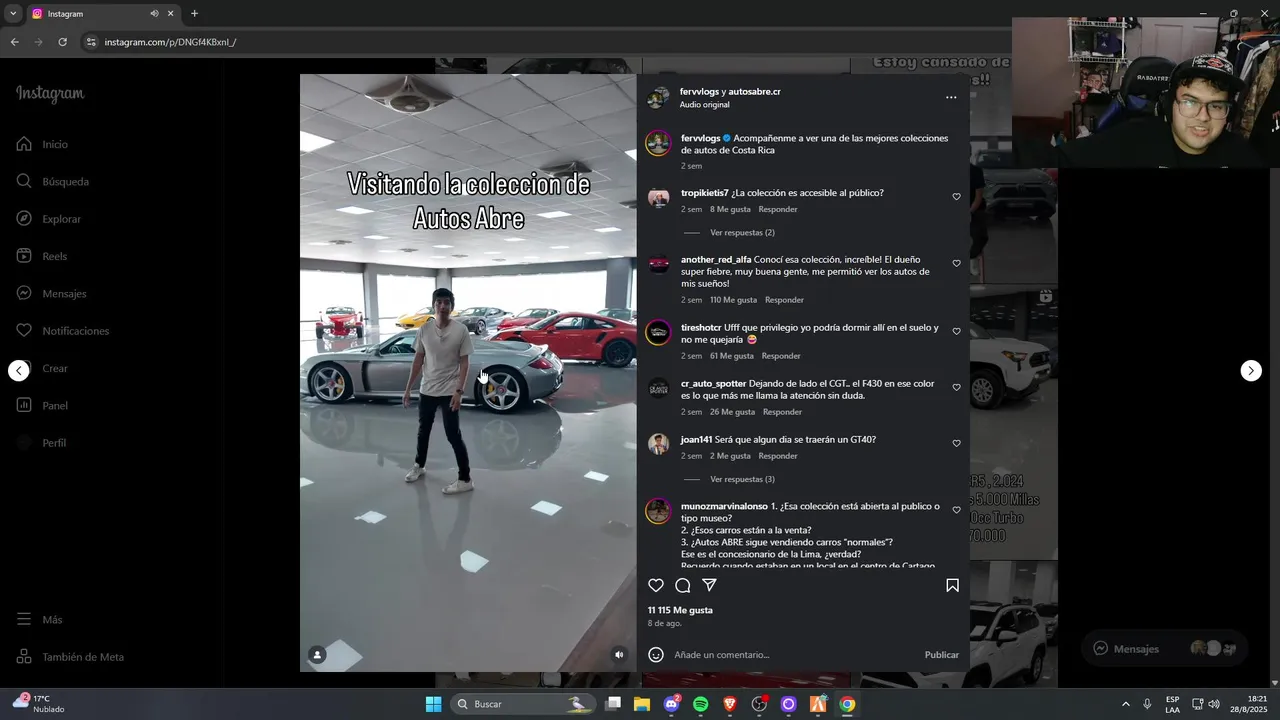The height and width of the screenshot is (720, 1280).
Task: Share the post via paper plane icon
Action: pos(709,585)
